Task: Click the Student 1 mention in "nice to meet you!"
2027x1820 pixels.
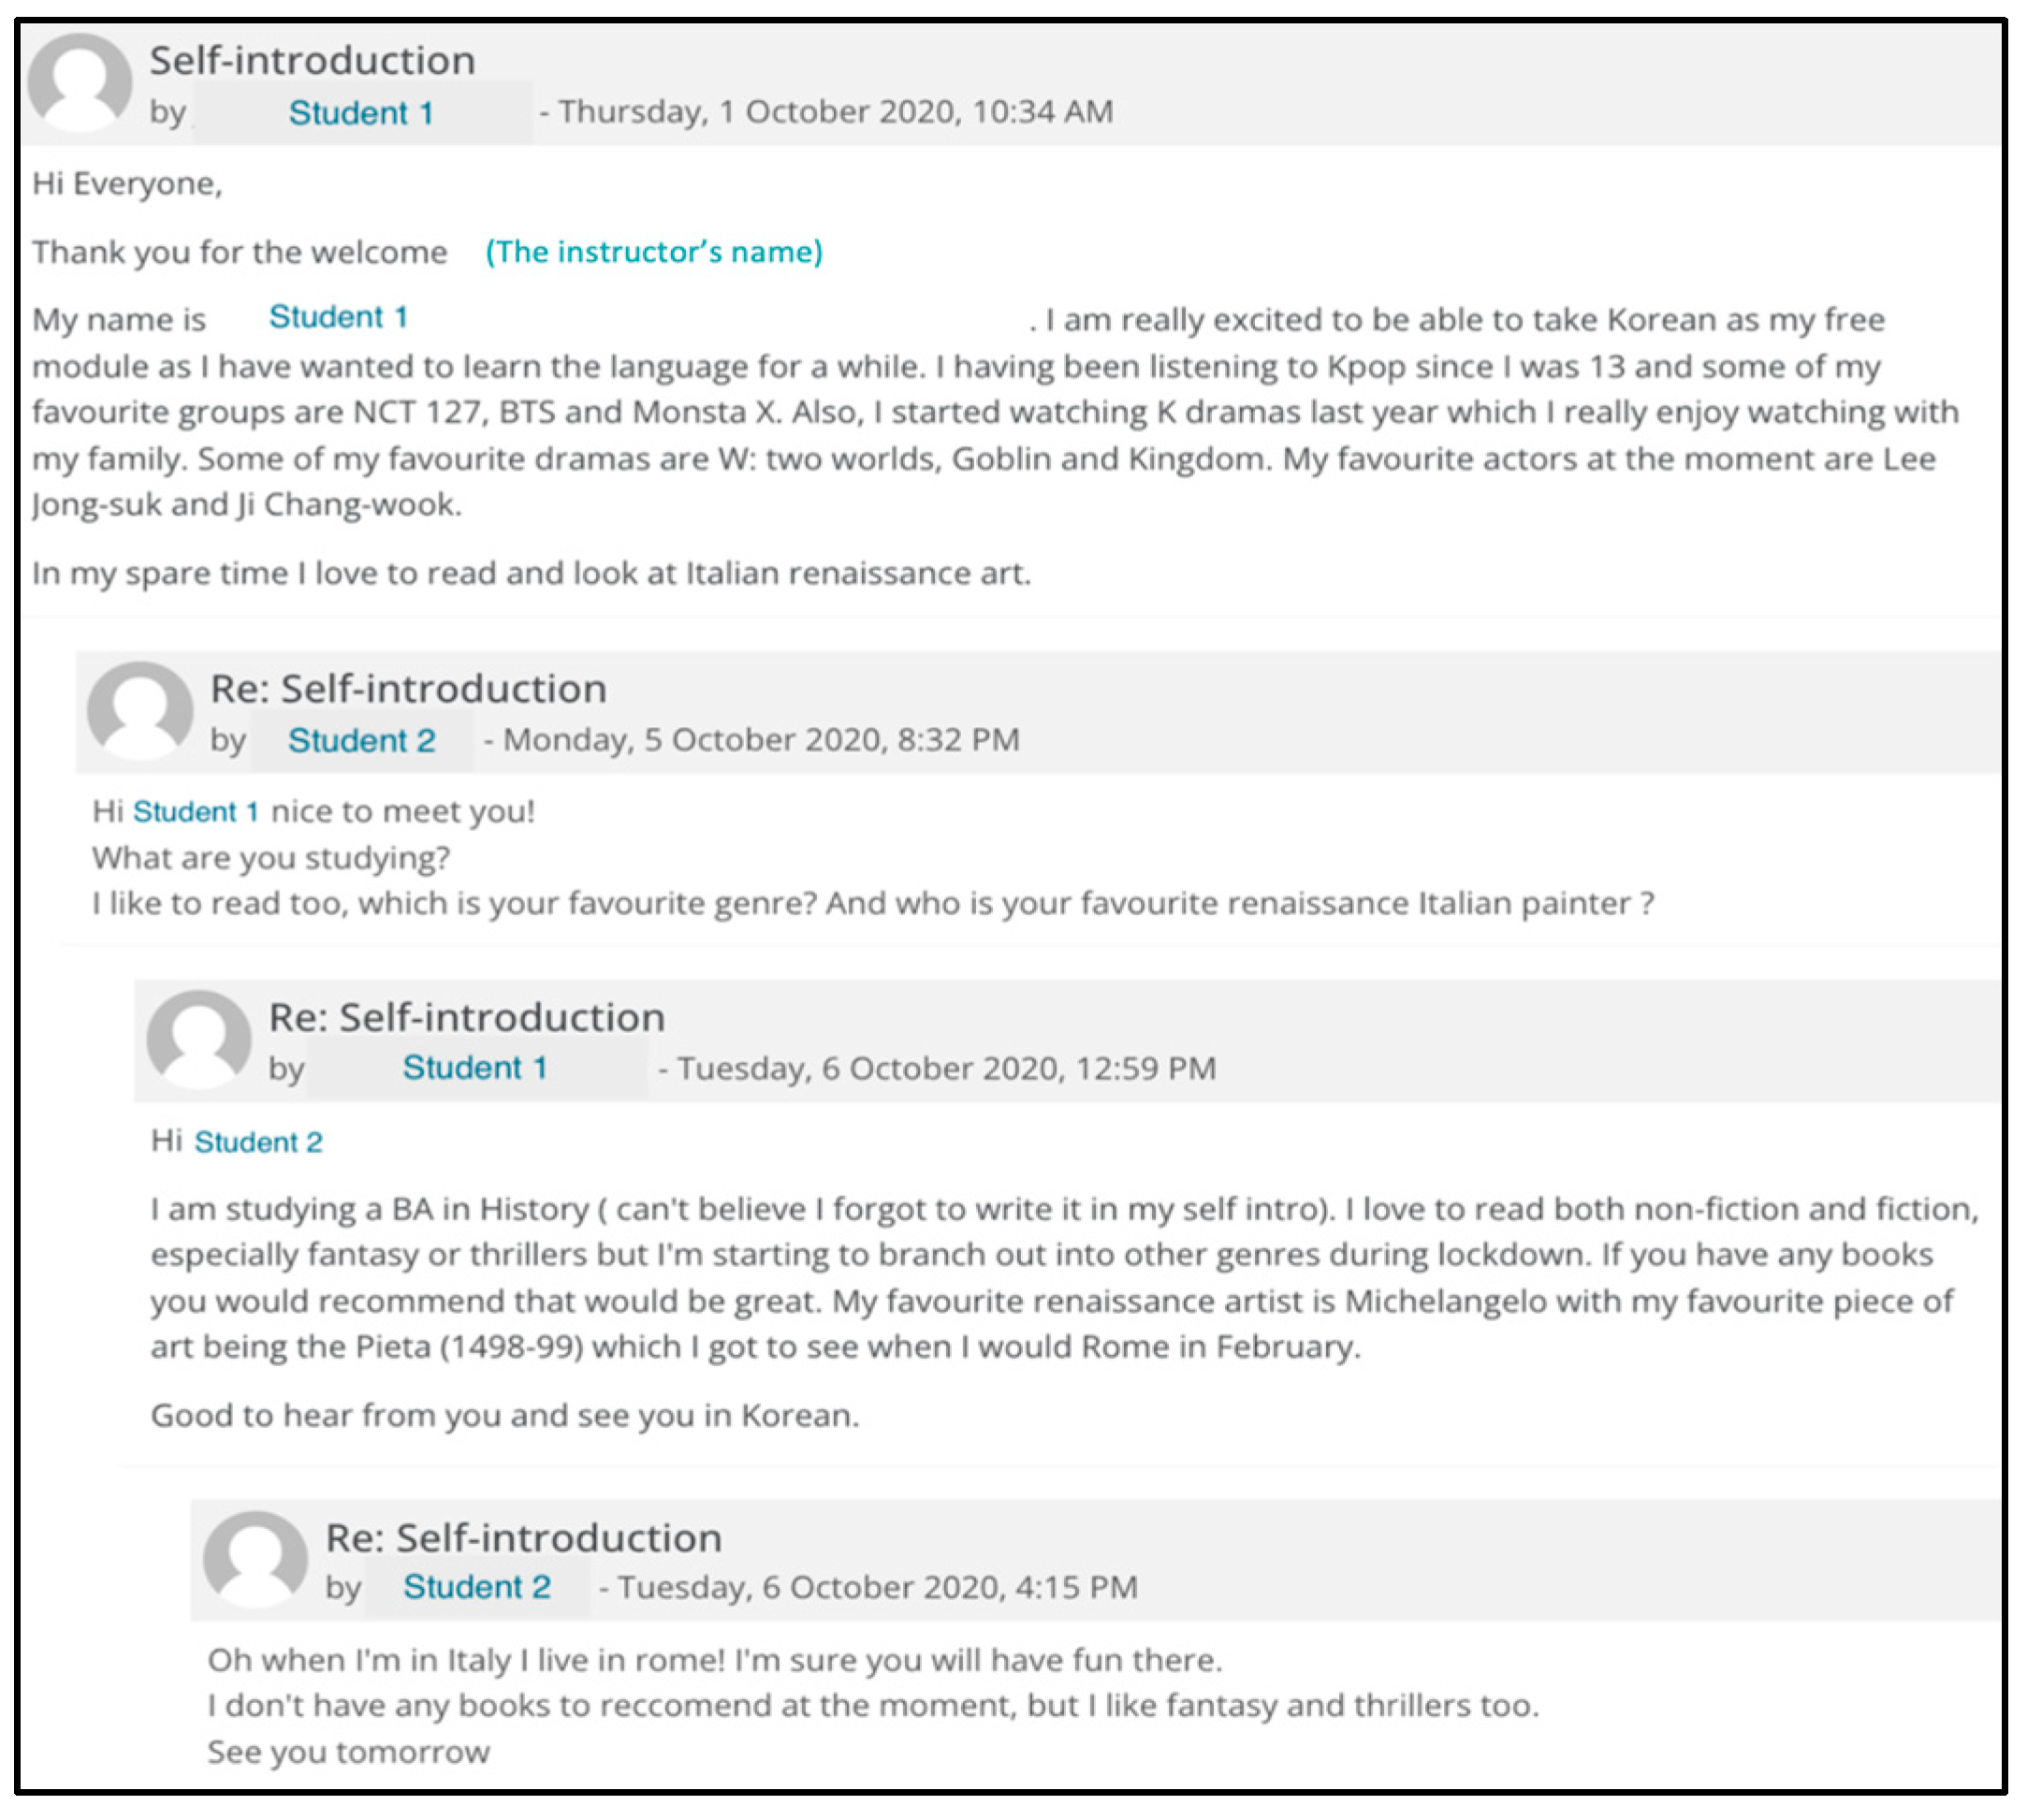Action: 196,812
